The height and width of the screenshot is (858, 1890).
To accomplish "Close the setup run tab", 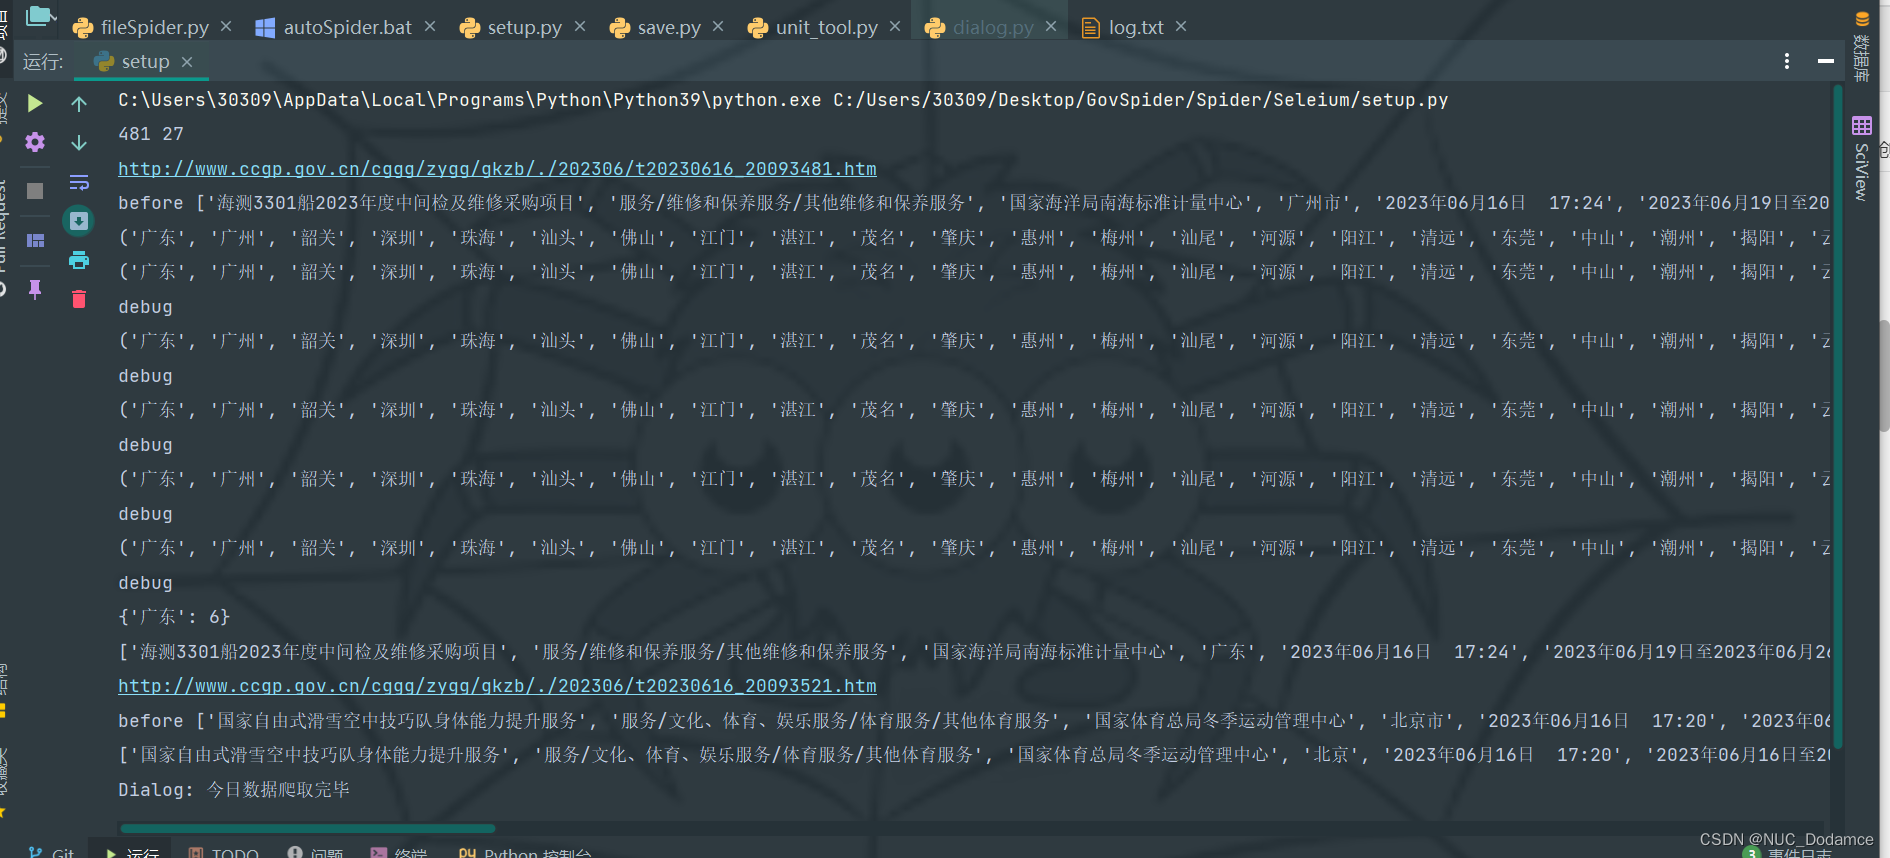I will tap(187, 62).
